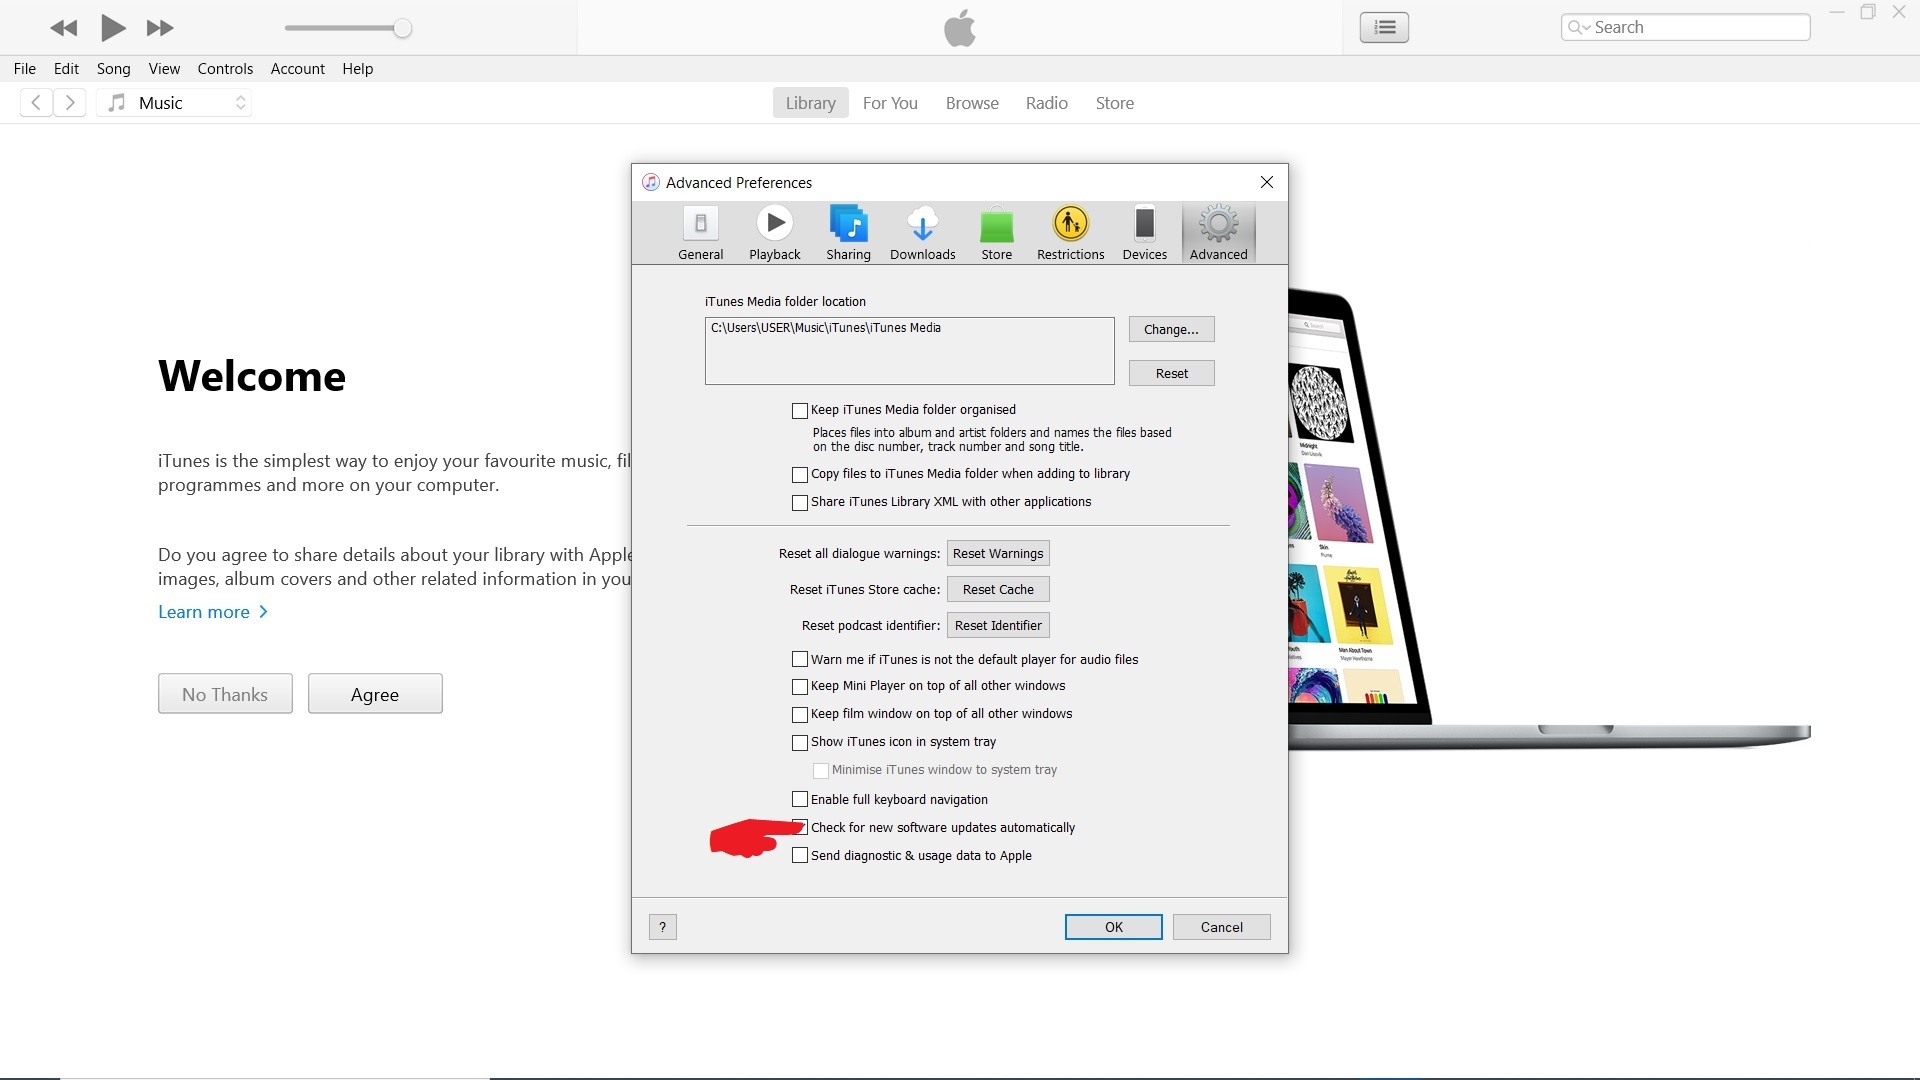Open the Music media type dropdown
The height and width of the screenshot is (1080, 1920).
coord(175,103)
